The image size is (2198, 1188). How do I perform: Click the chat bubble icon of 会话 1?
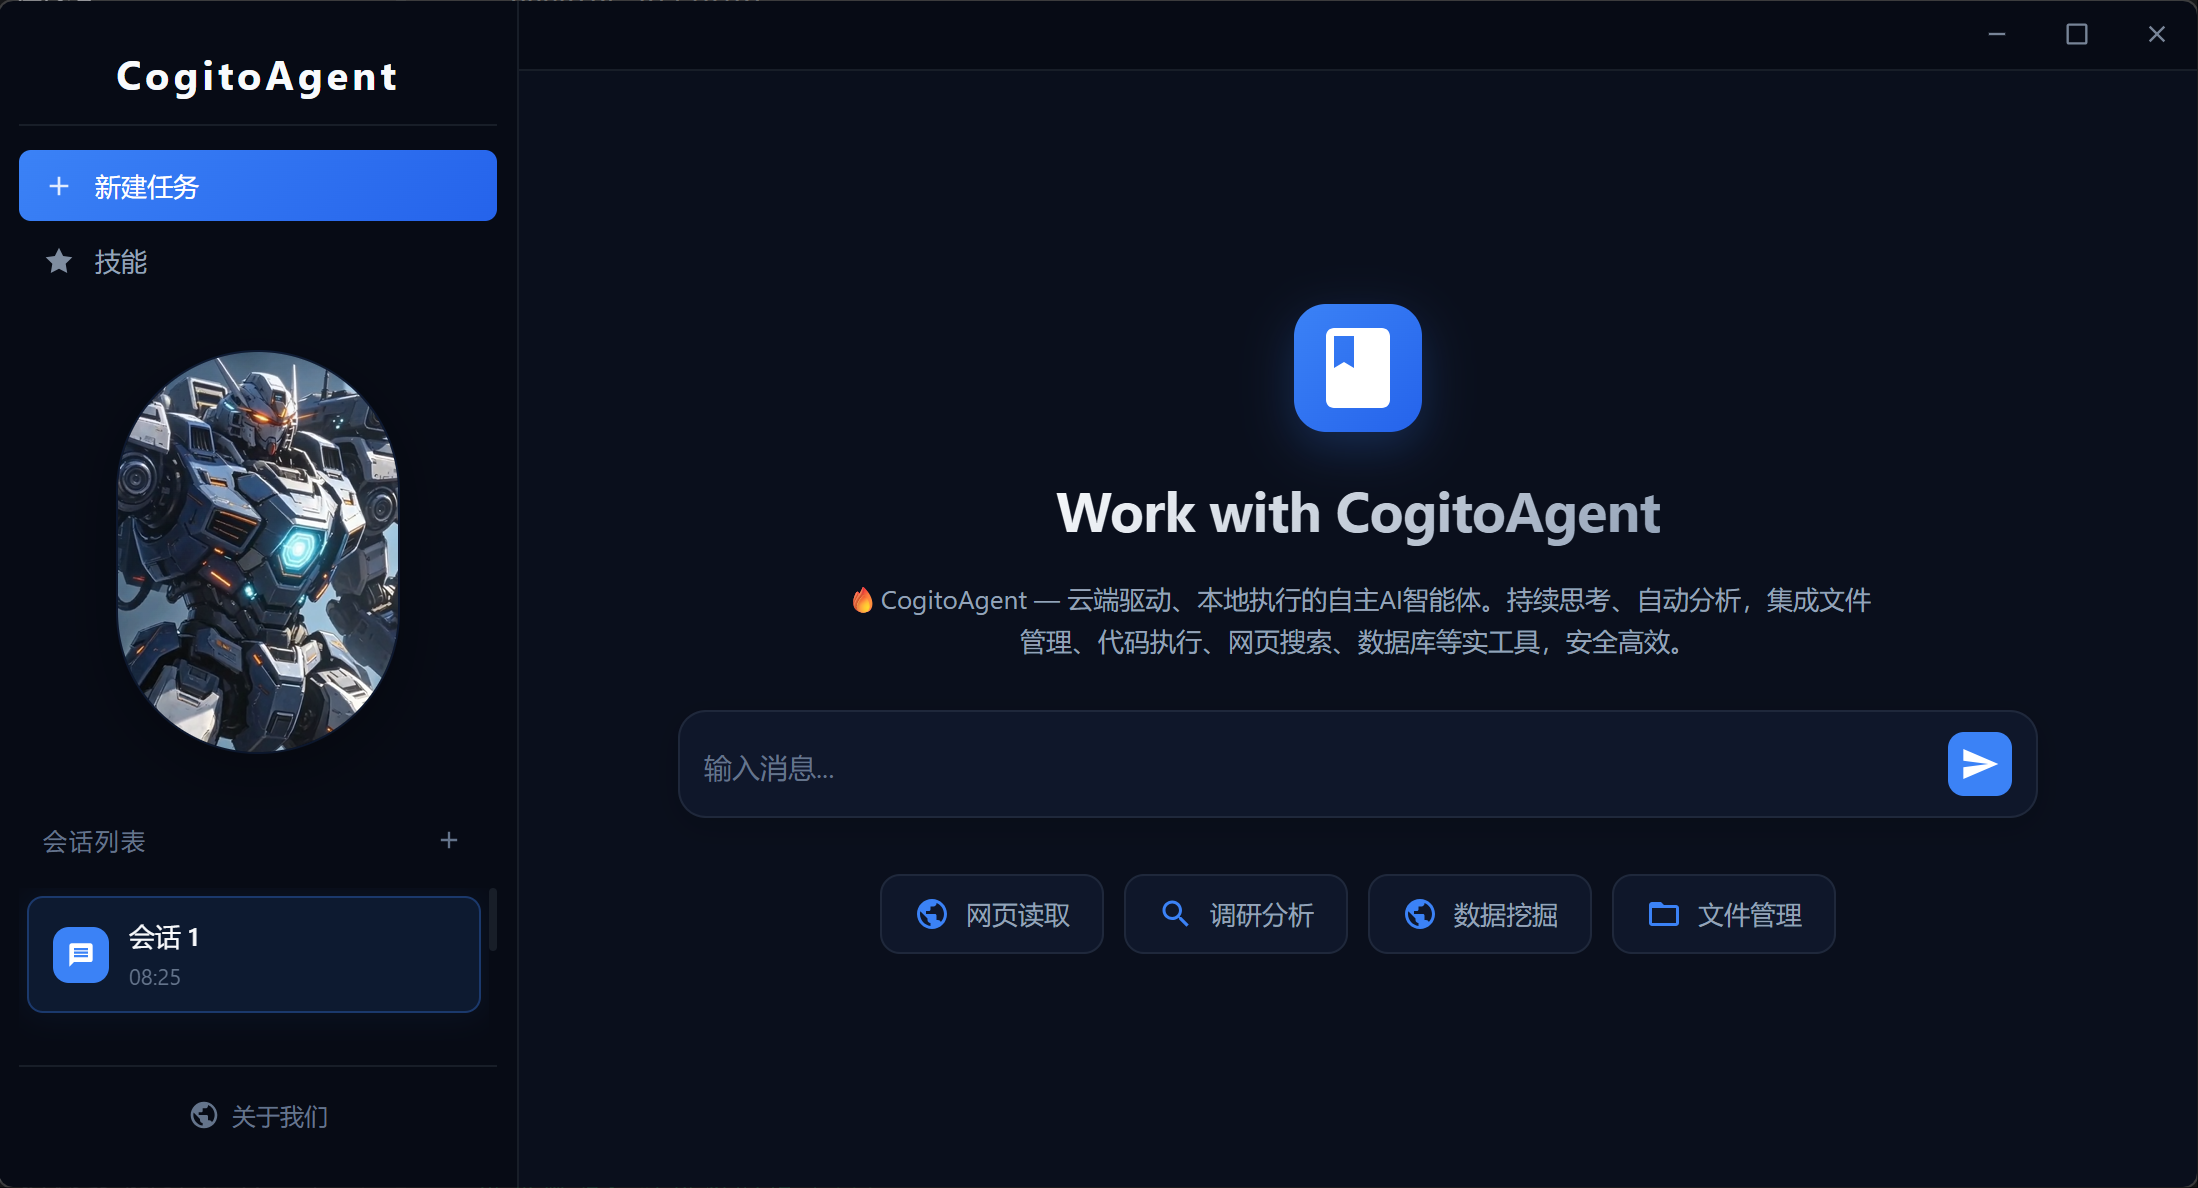coord(81,955)
